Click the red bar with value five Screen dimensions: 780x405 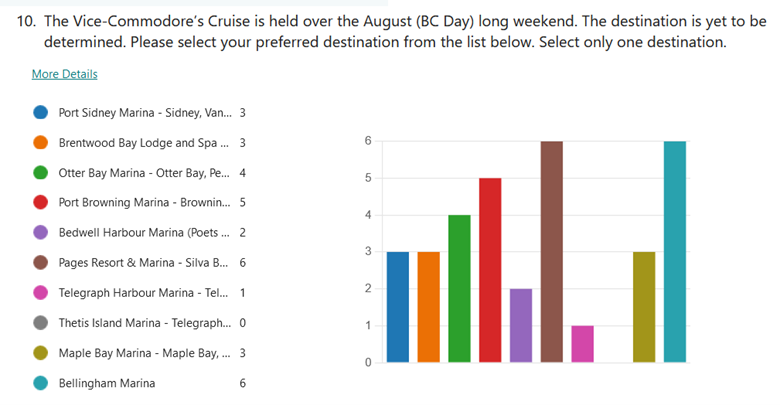[x=490, y=270]
